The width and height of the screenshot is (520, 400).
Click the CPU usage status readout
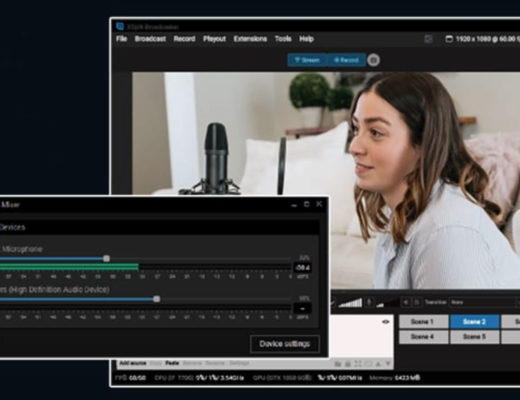tap(199, 378)
